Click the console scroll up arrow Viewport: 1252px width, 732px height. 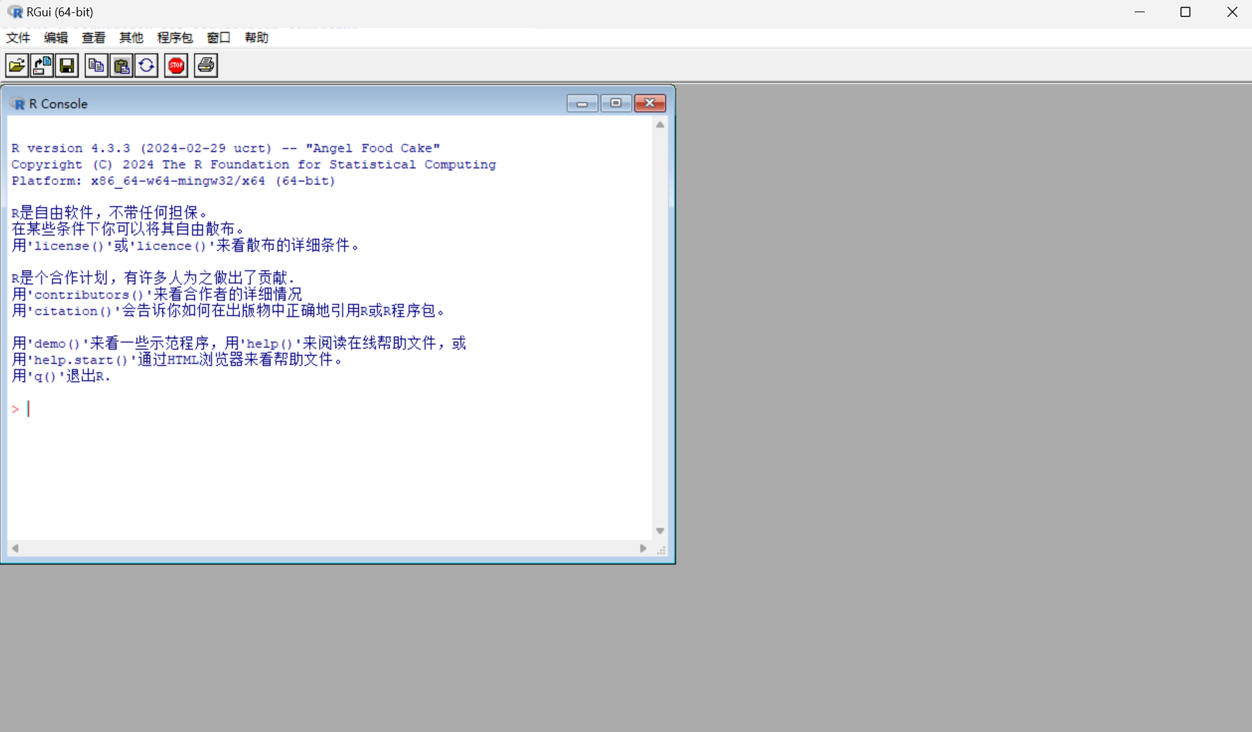pyautogui.click(x=660, y=125)
